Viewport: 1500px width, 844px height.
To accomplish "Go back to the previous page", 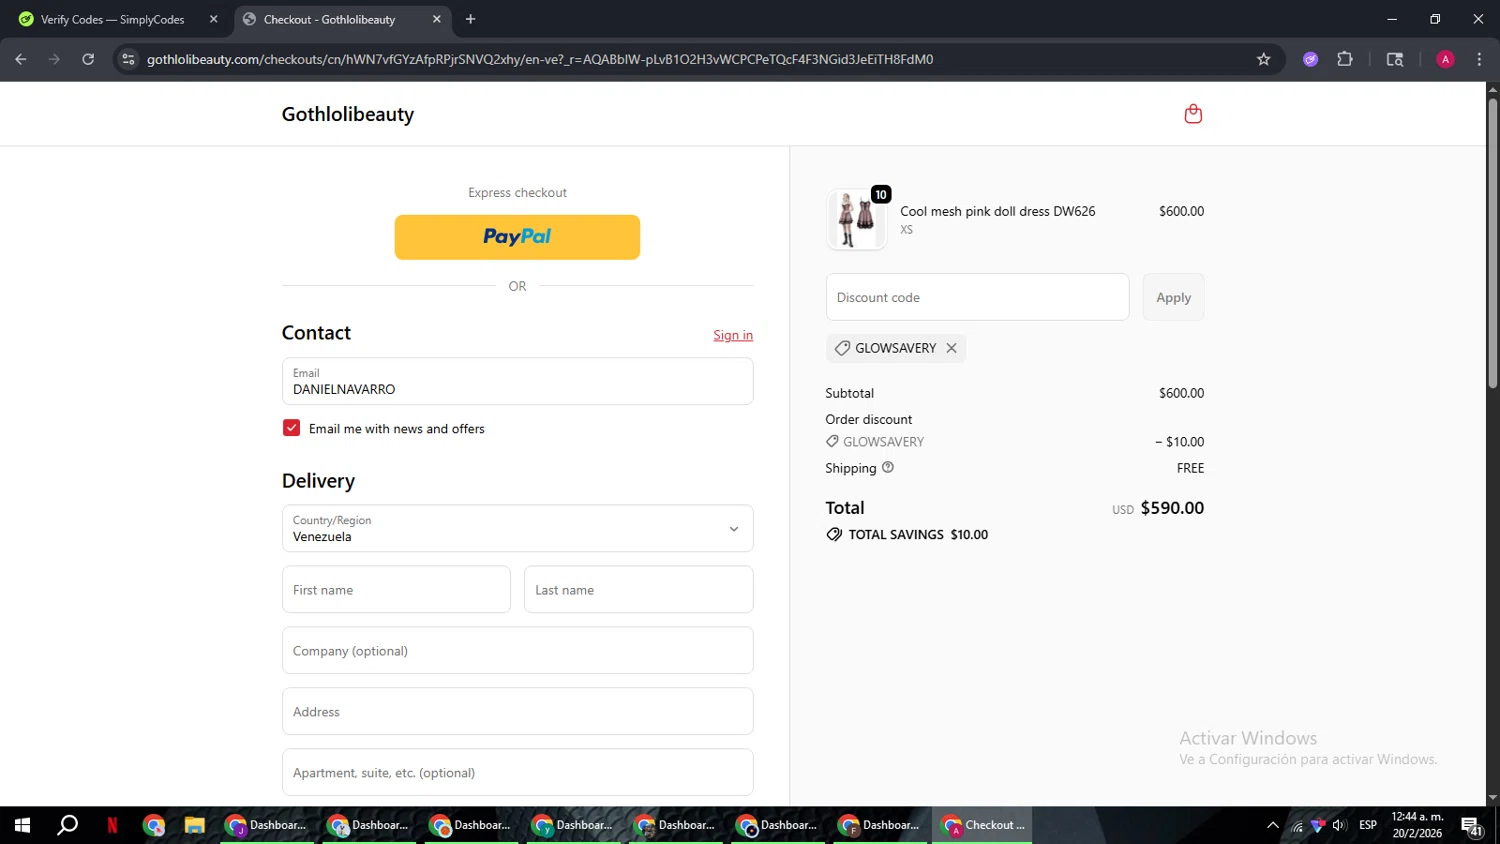I will click(21, 59).
